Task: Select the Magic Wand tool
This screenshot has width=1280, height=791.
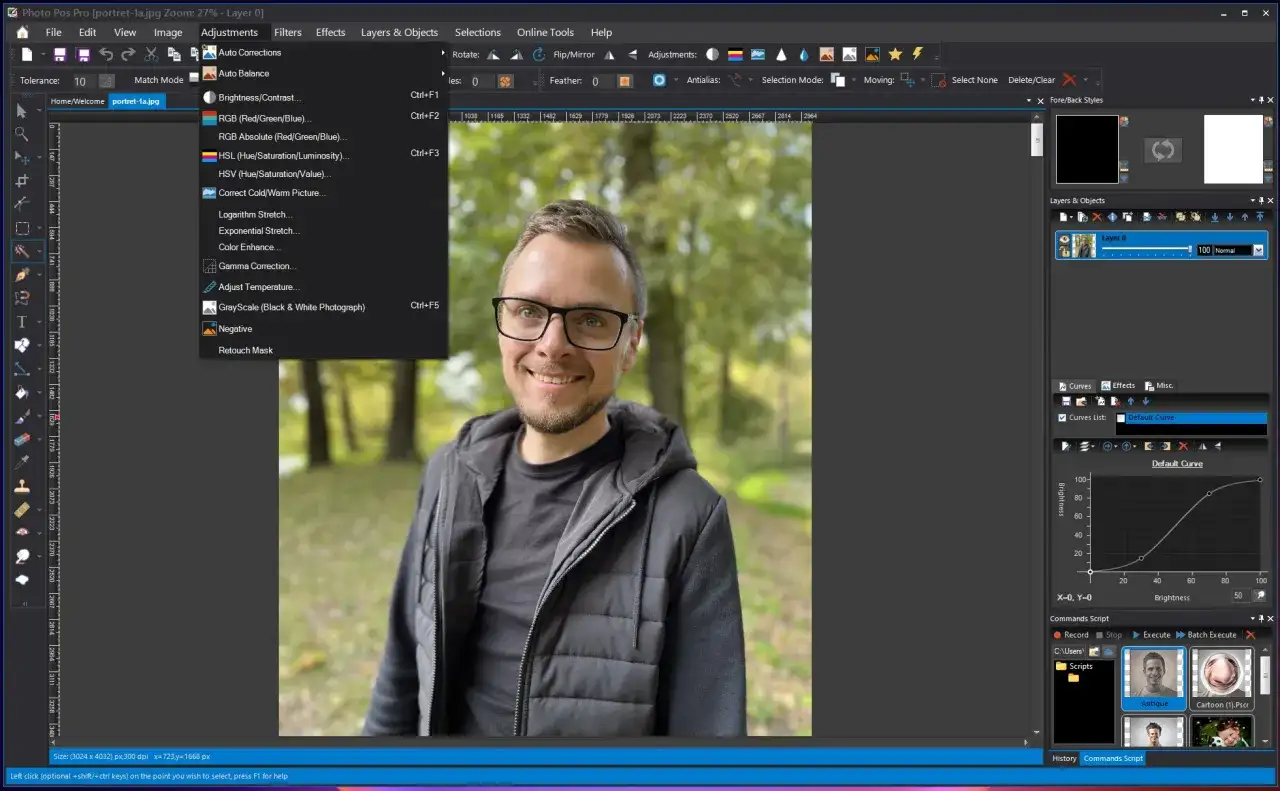Action: click(x=22, y=251)
